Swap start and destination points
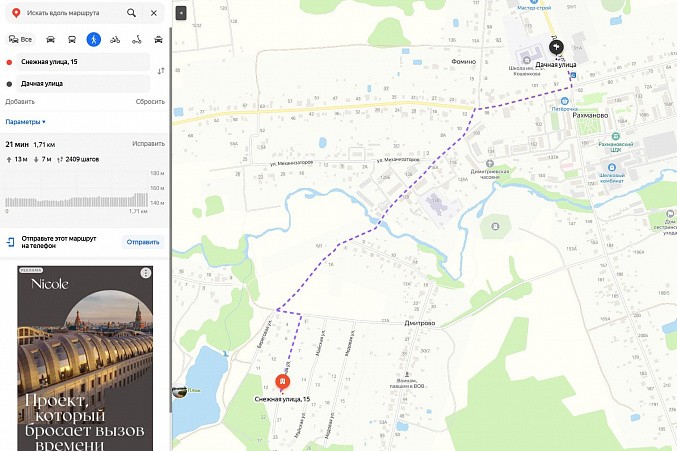Viewport: 677px width, 451px height. 161,71
